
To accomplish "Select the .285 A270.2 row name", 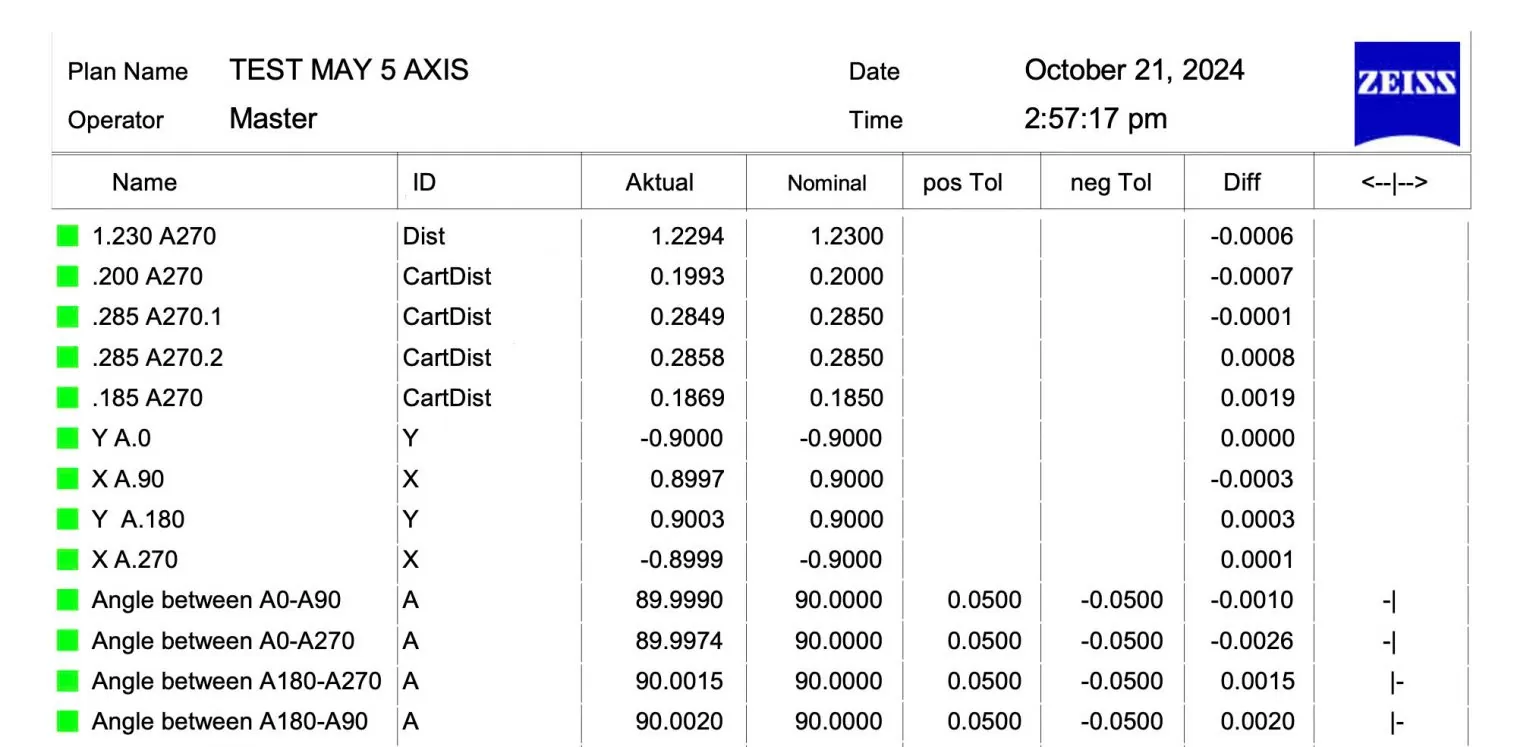I will pos(157,358).
